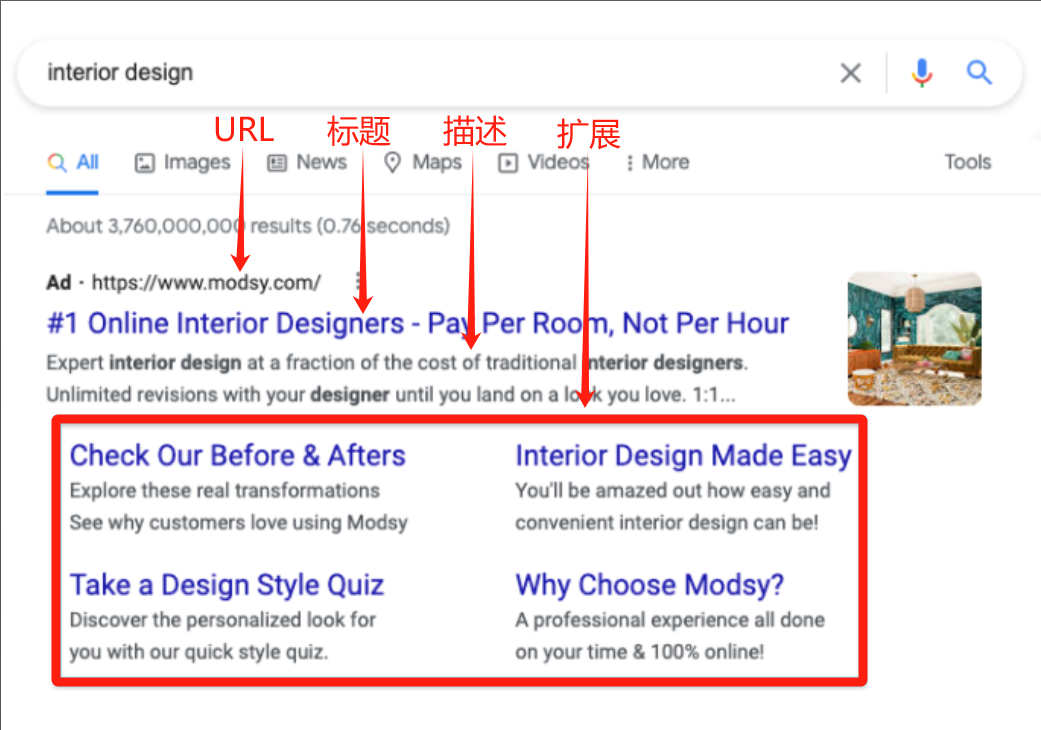Screen dimensions: 1041x730
Task: Open the Tools filter options
Action: point(968,162)
